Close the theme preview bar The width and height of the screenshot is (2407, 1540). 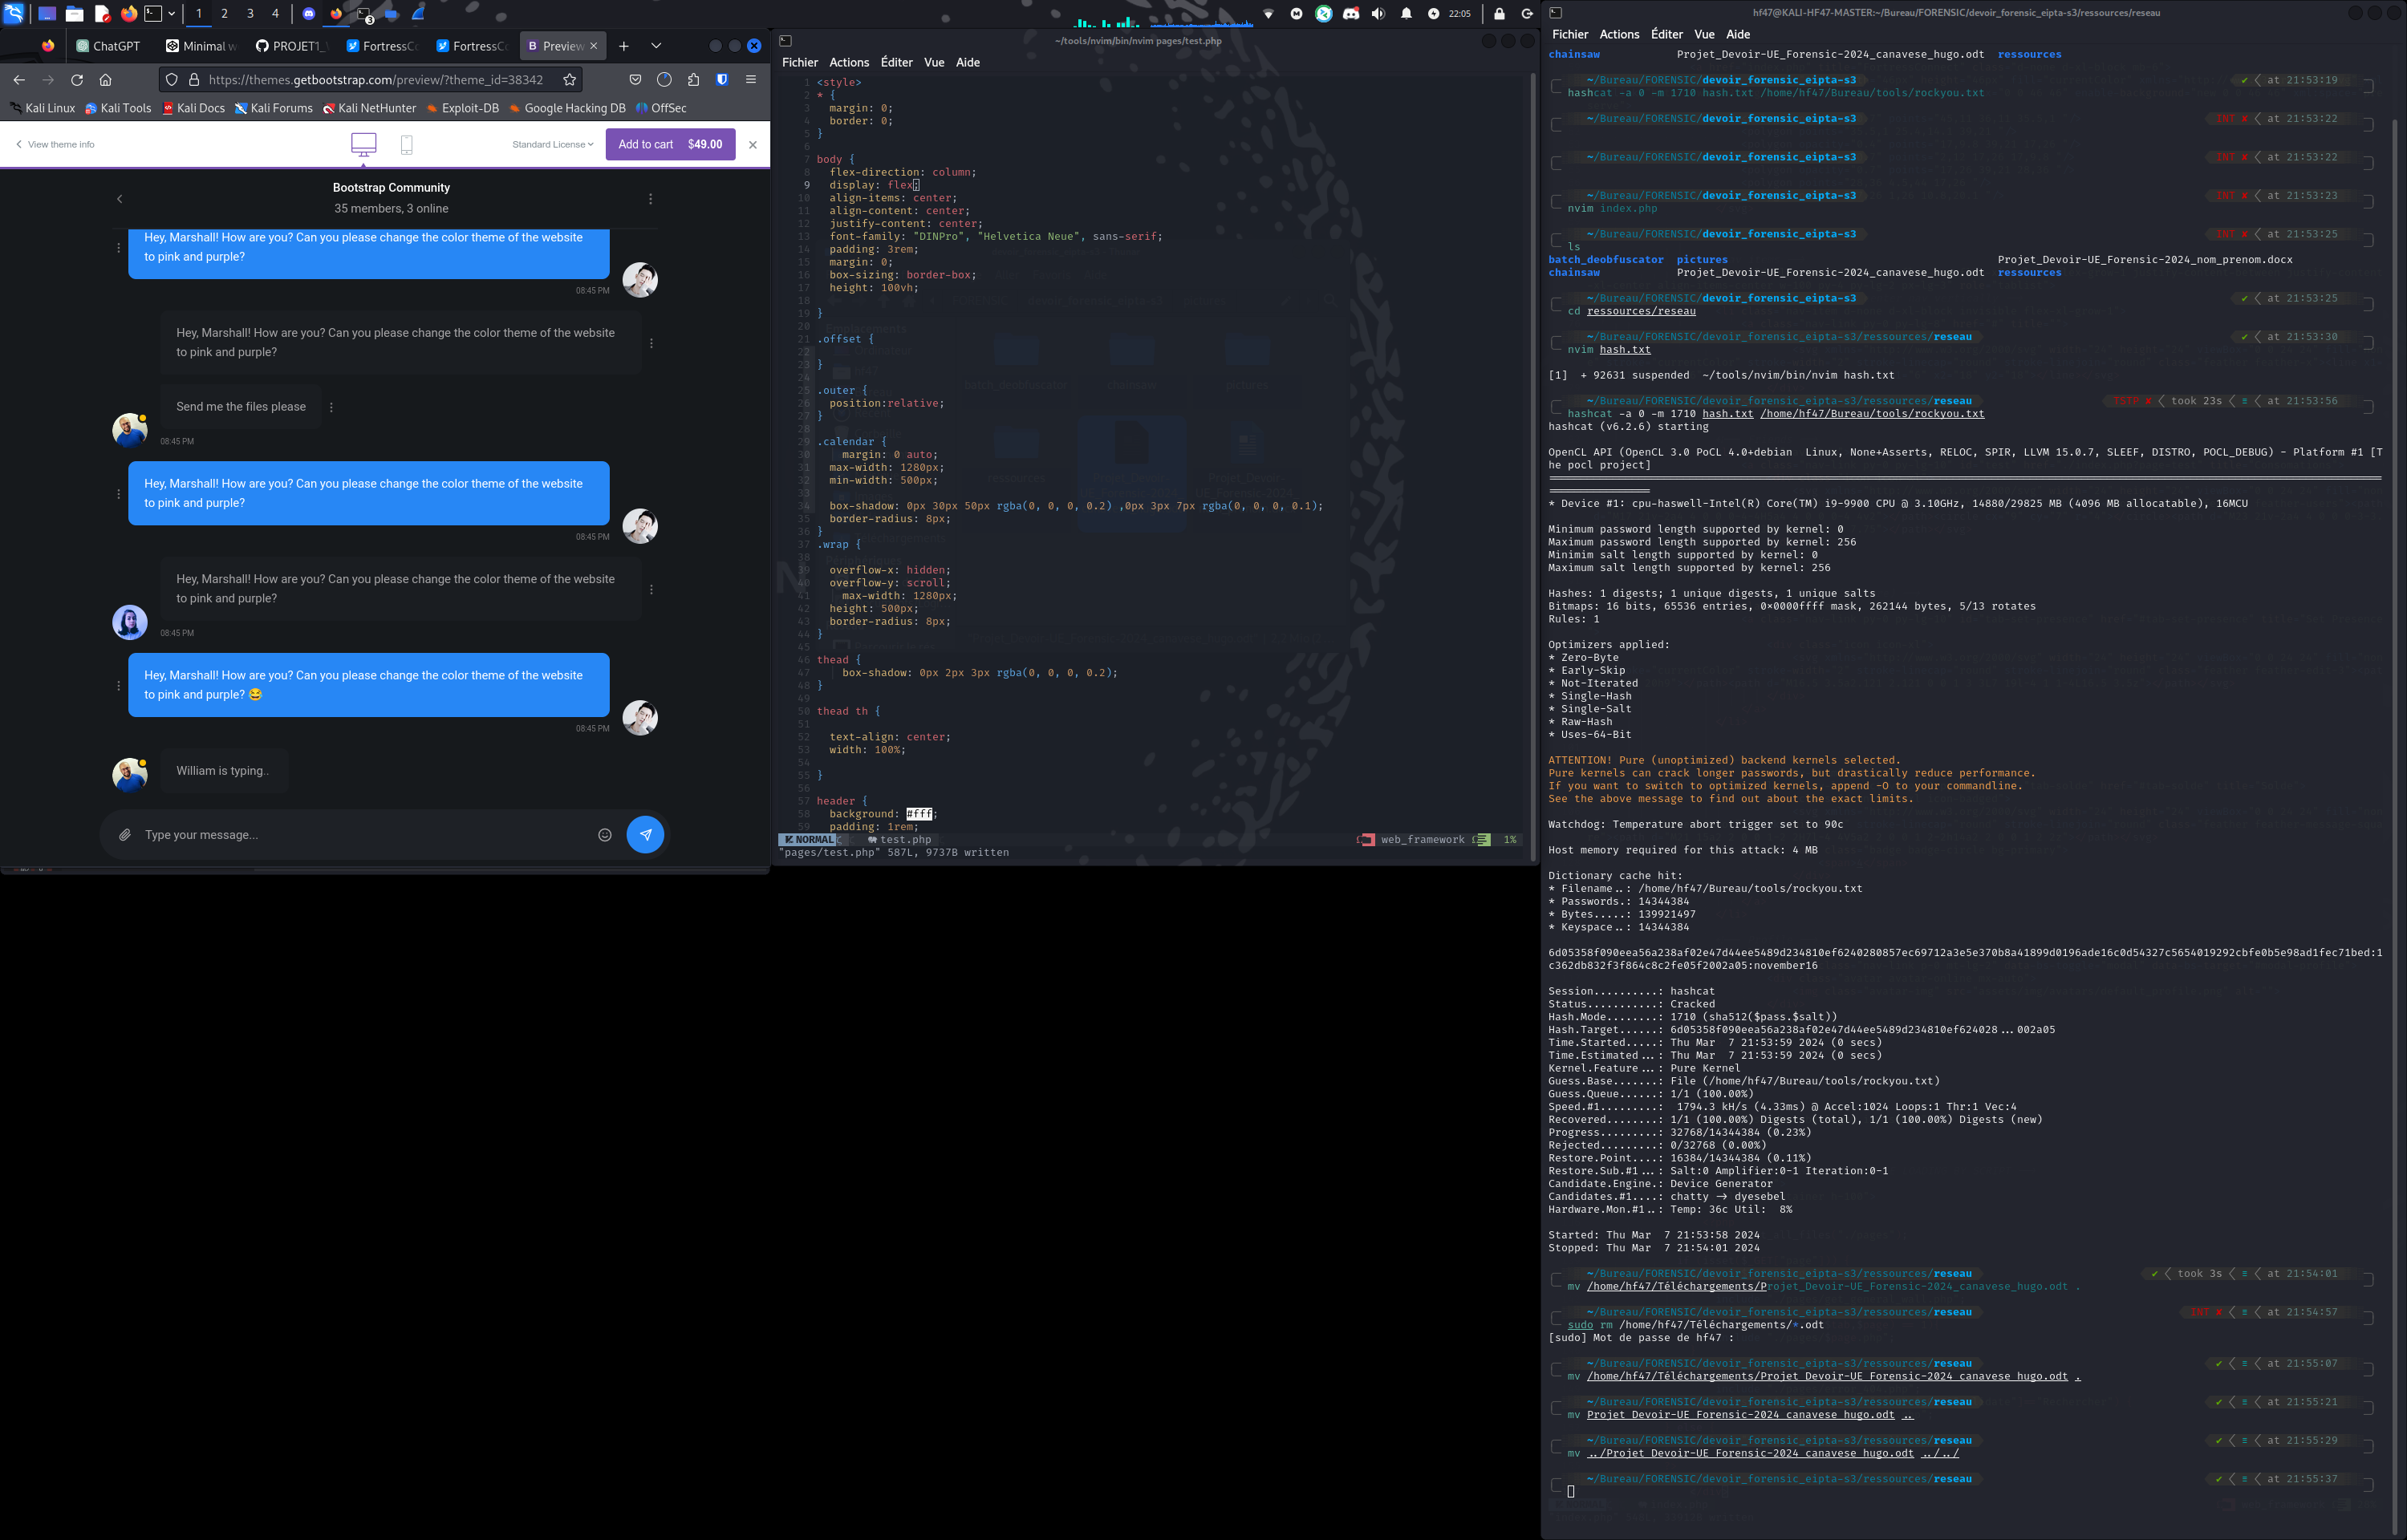pos(753,145)
